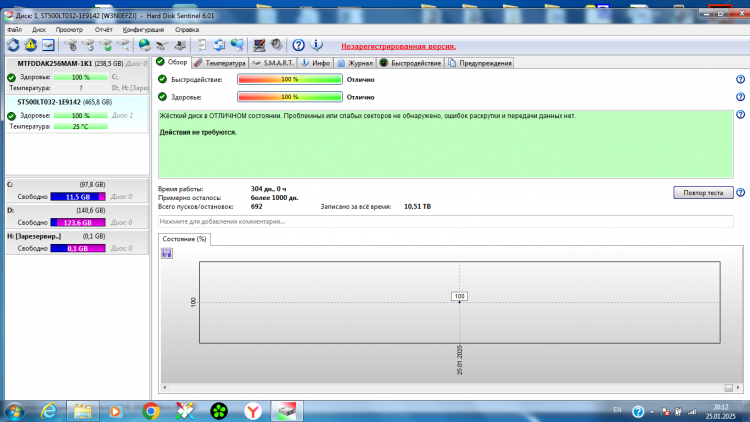The image size is (750, 422).
Task: Open the Файл menu
Action: click(14, 30)
